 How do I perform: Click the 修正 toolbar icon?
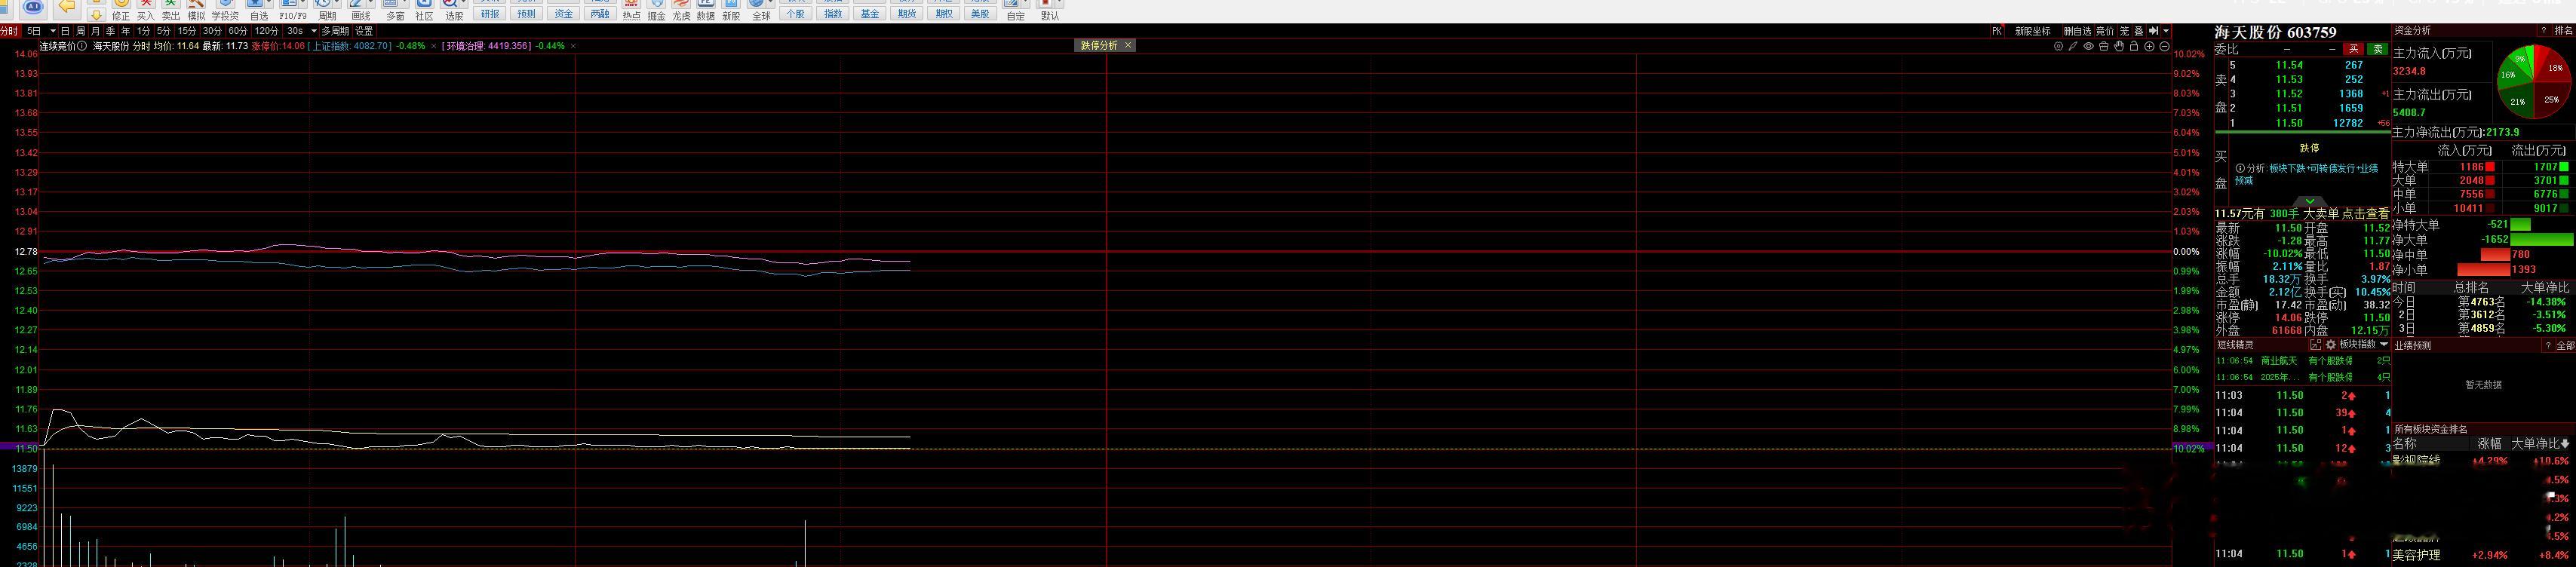[x=121, y=10]
